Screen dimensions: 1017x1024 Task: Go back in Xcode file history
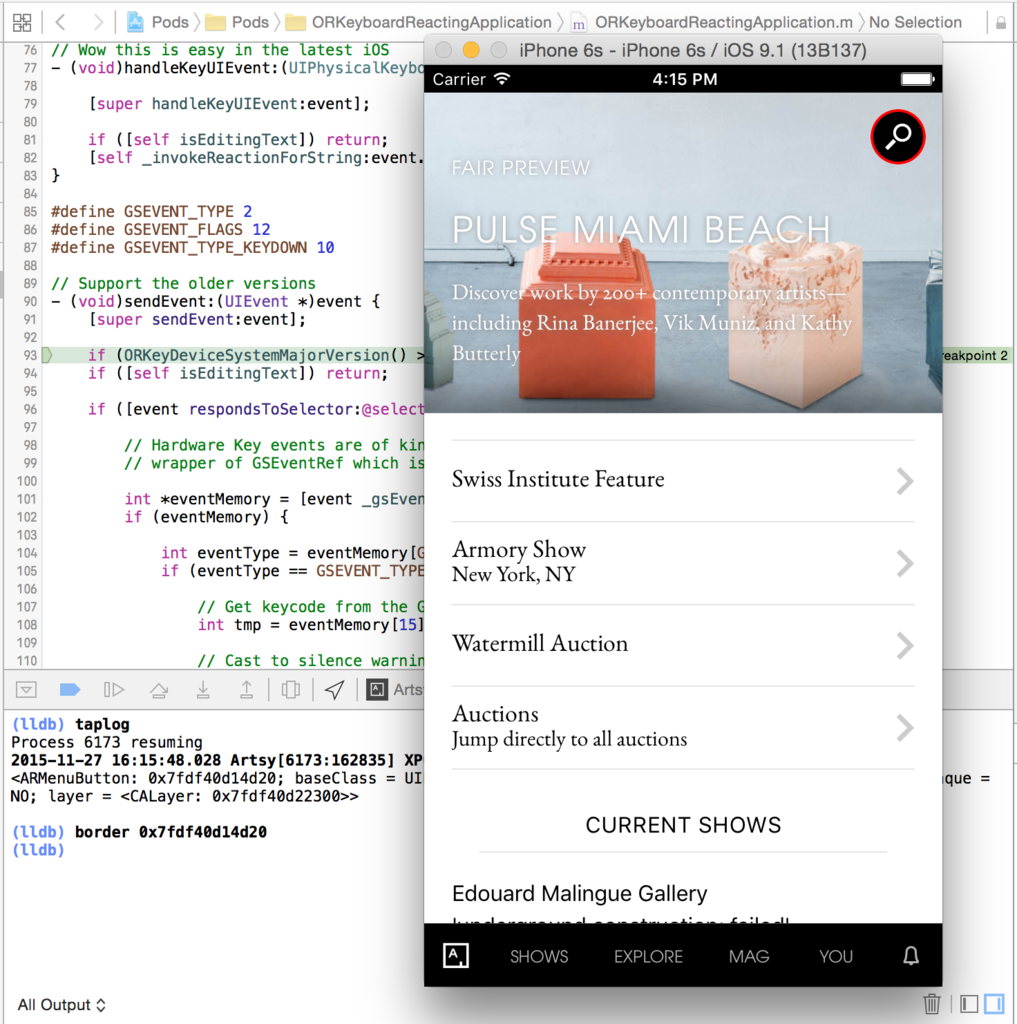[x=60, y=23]
